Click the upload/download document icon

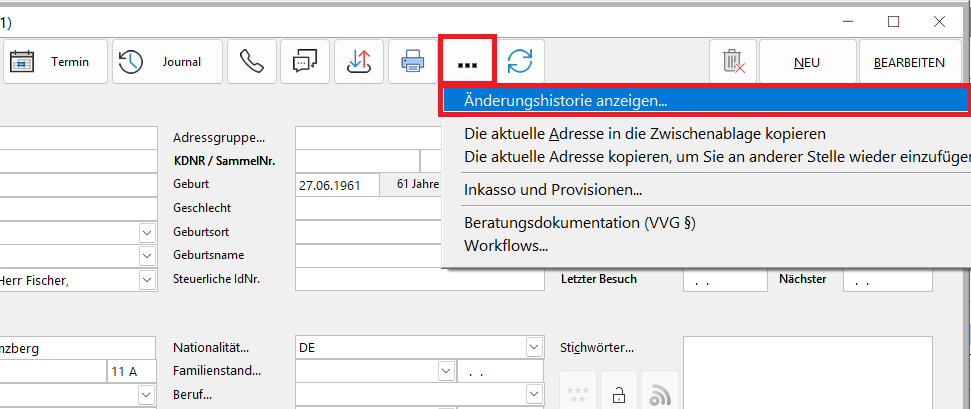pyautogui.click(x=358, y=62)
